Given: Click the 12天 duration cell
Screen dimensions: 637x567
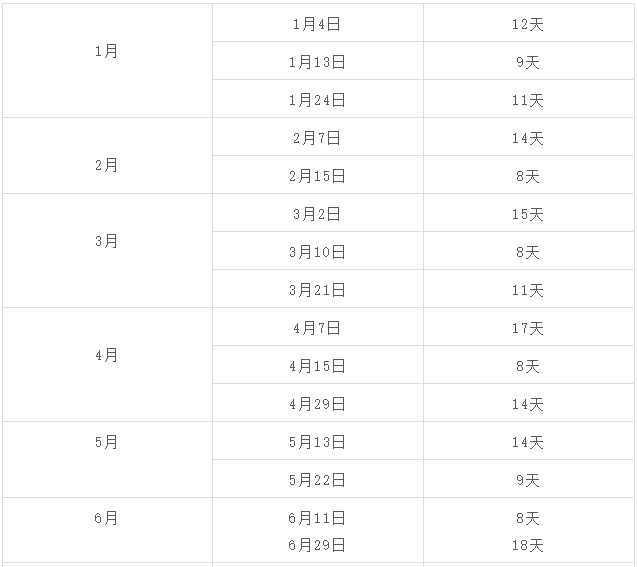Looking at the screenshot, I should pos(527,24).
